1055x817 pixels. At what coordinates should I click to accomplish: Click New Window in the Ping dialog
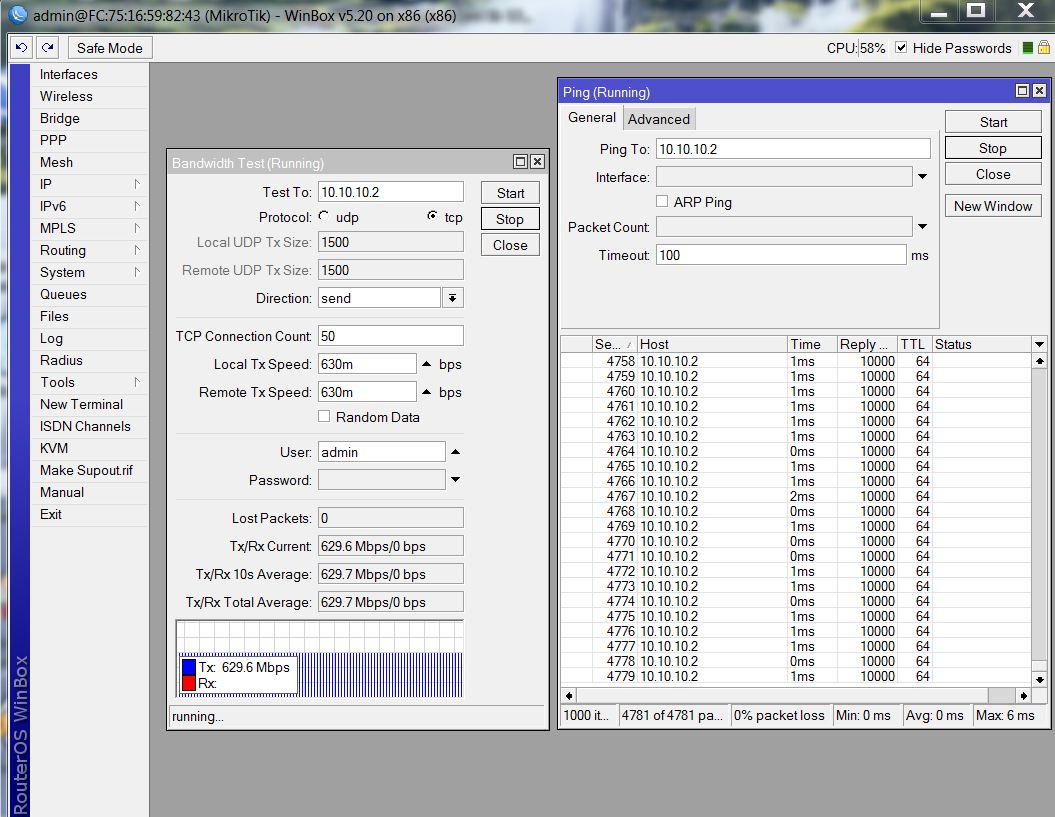[x=993, y=206]
